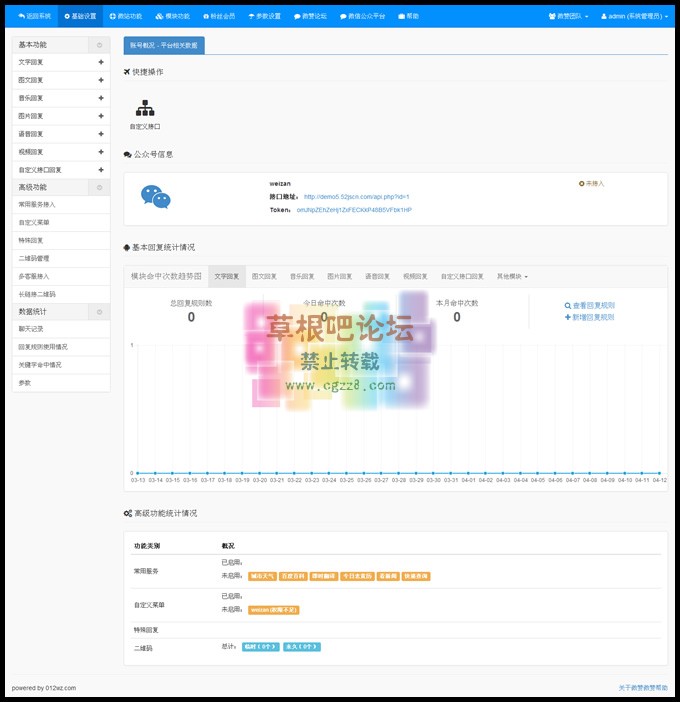Screen dimensions: 680x702
Task: Click the plus icon beside 图片回复
Action: coord(100,116)
